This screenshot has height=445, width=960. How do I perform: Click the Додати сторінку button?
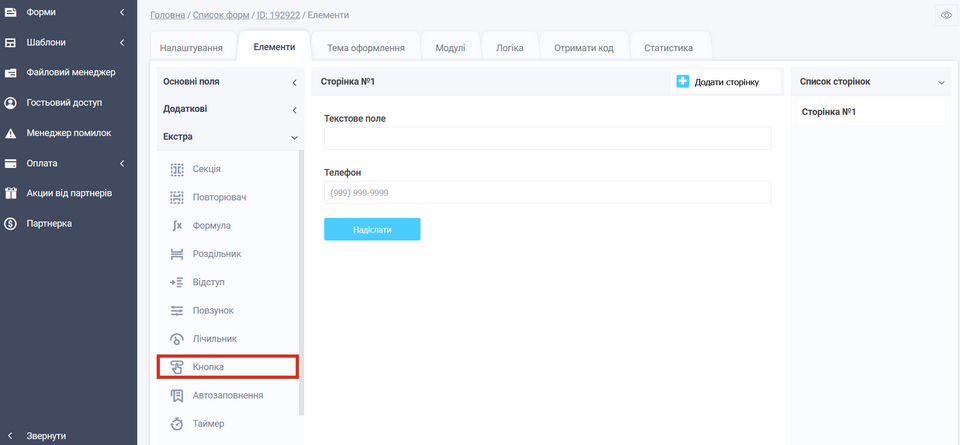(x=717, y=82)
